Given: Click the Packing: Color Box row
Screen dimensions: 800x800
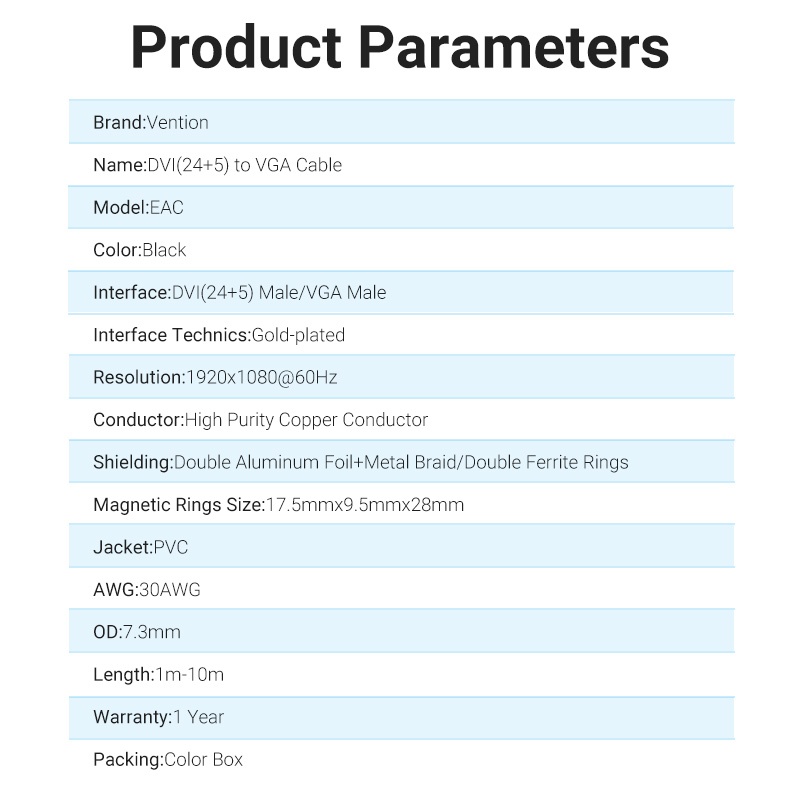Looking at the screenshot, I should [400, 760].
